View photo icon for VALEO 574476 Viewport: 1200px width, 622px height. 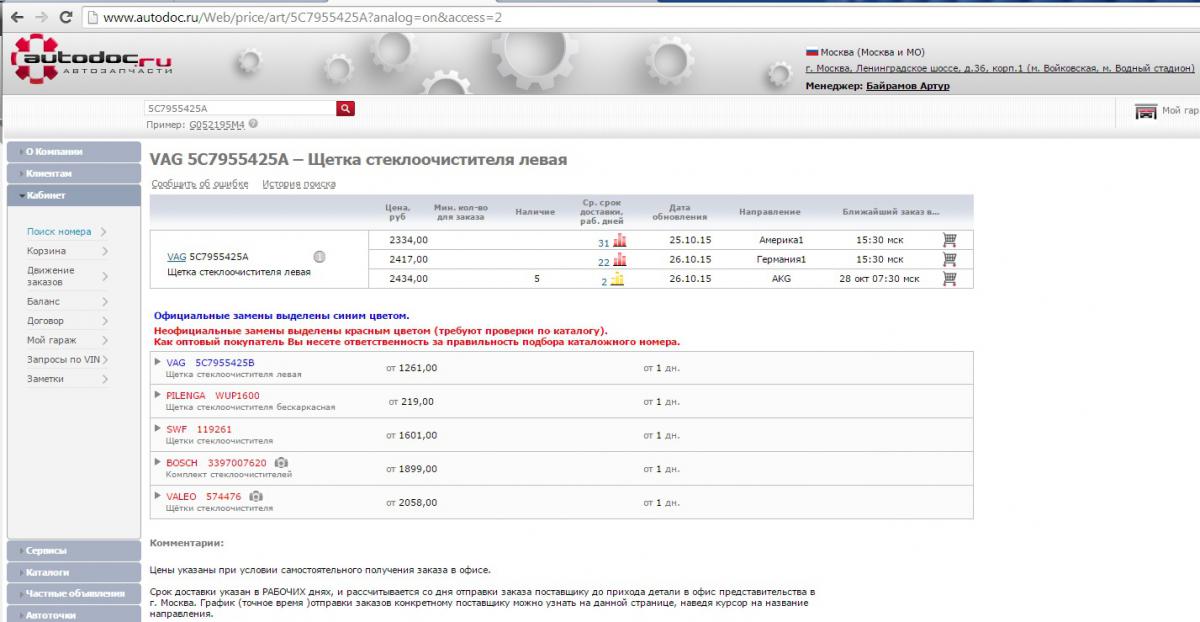(256, 496)
